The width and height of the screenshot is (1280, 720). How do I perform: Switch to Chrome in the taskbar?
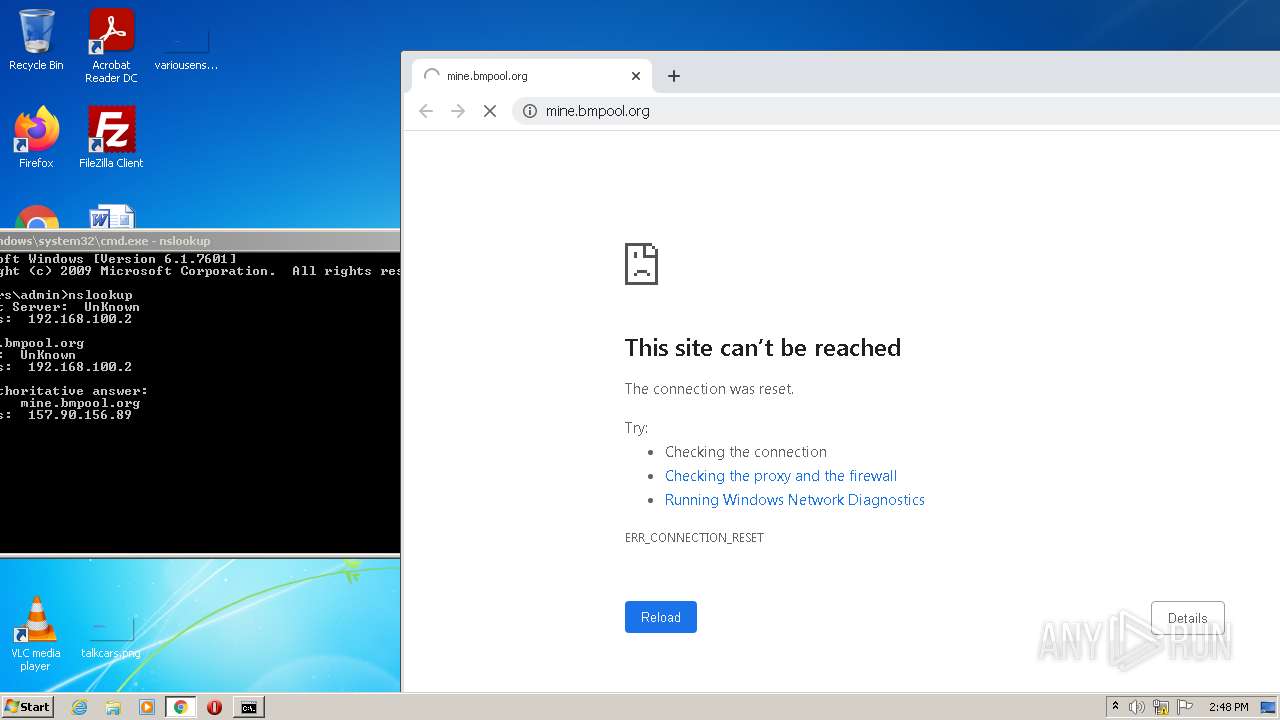(180, 707)
